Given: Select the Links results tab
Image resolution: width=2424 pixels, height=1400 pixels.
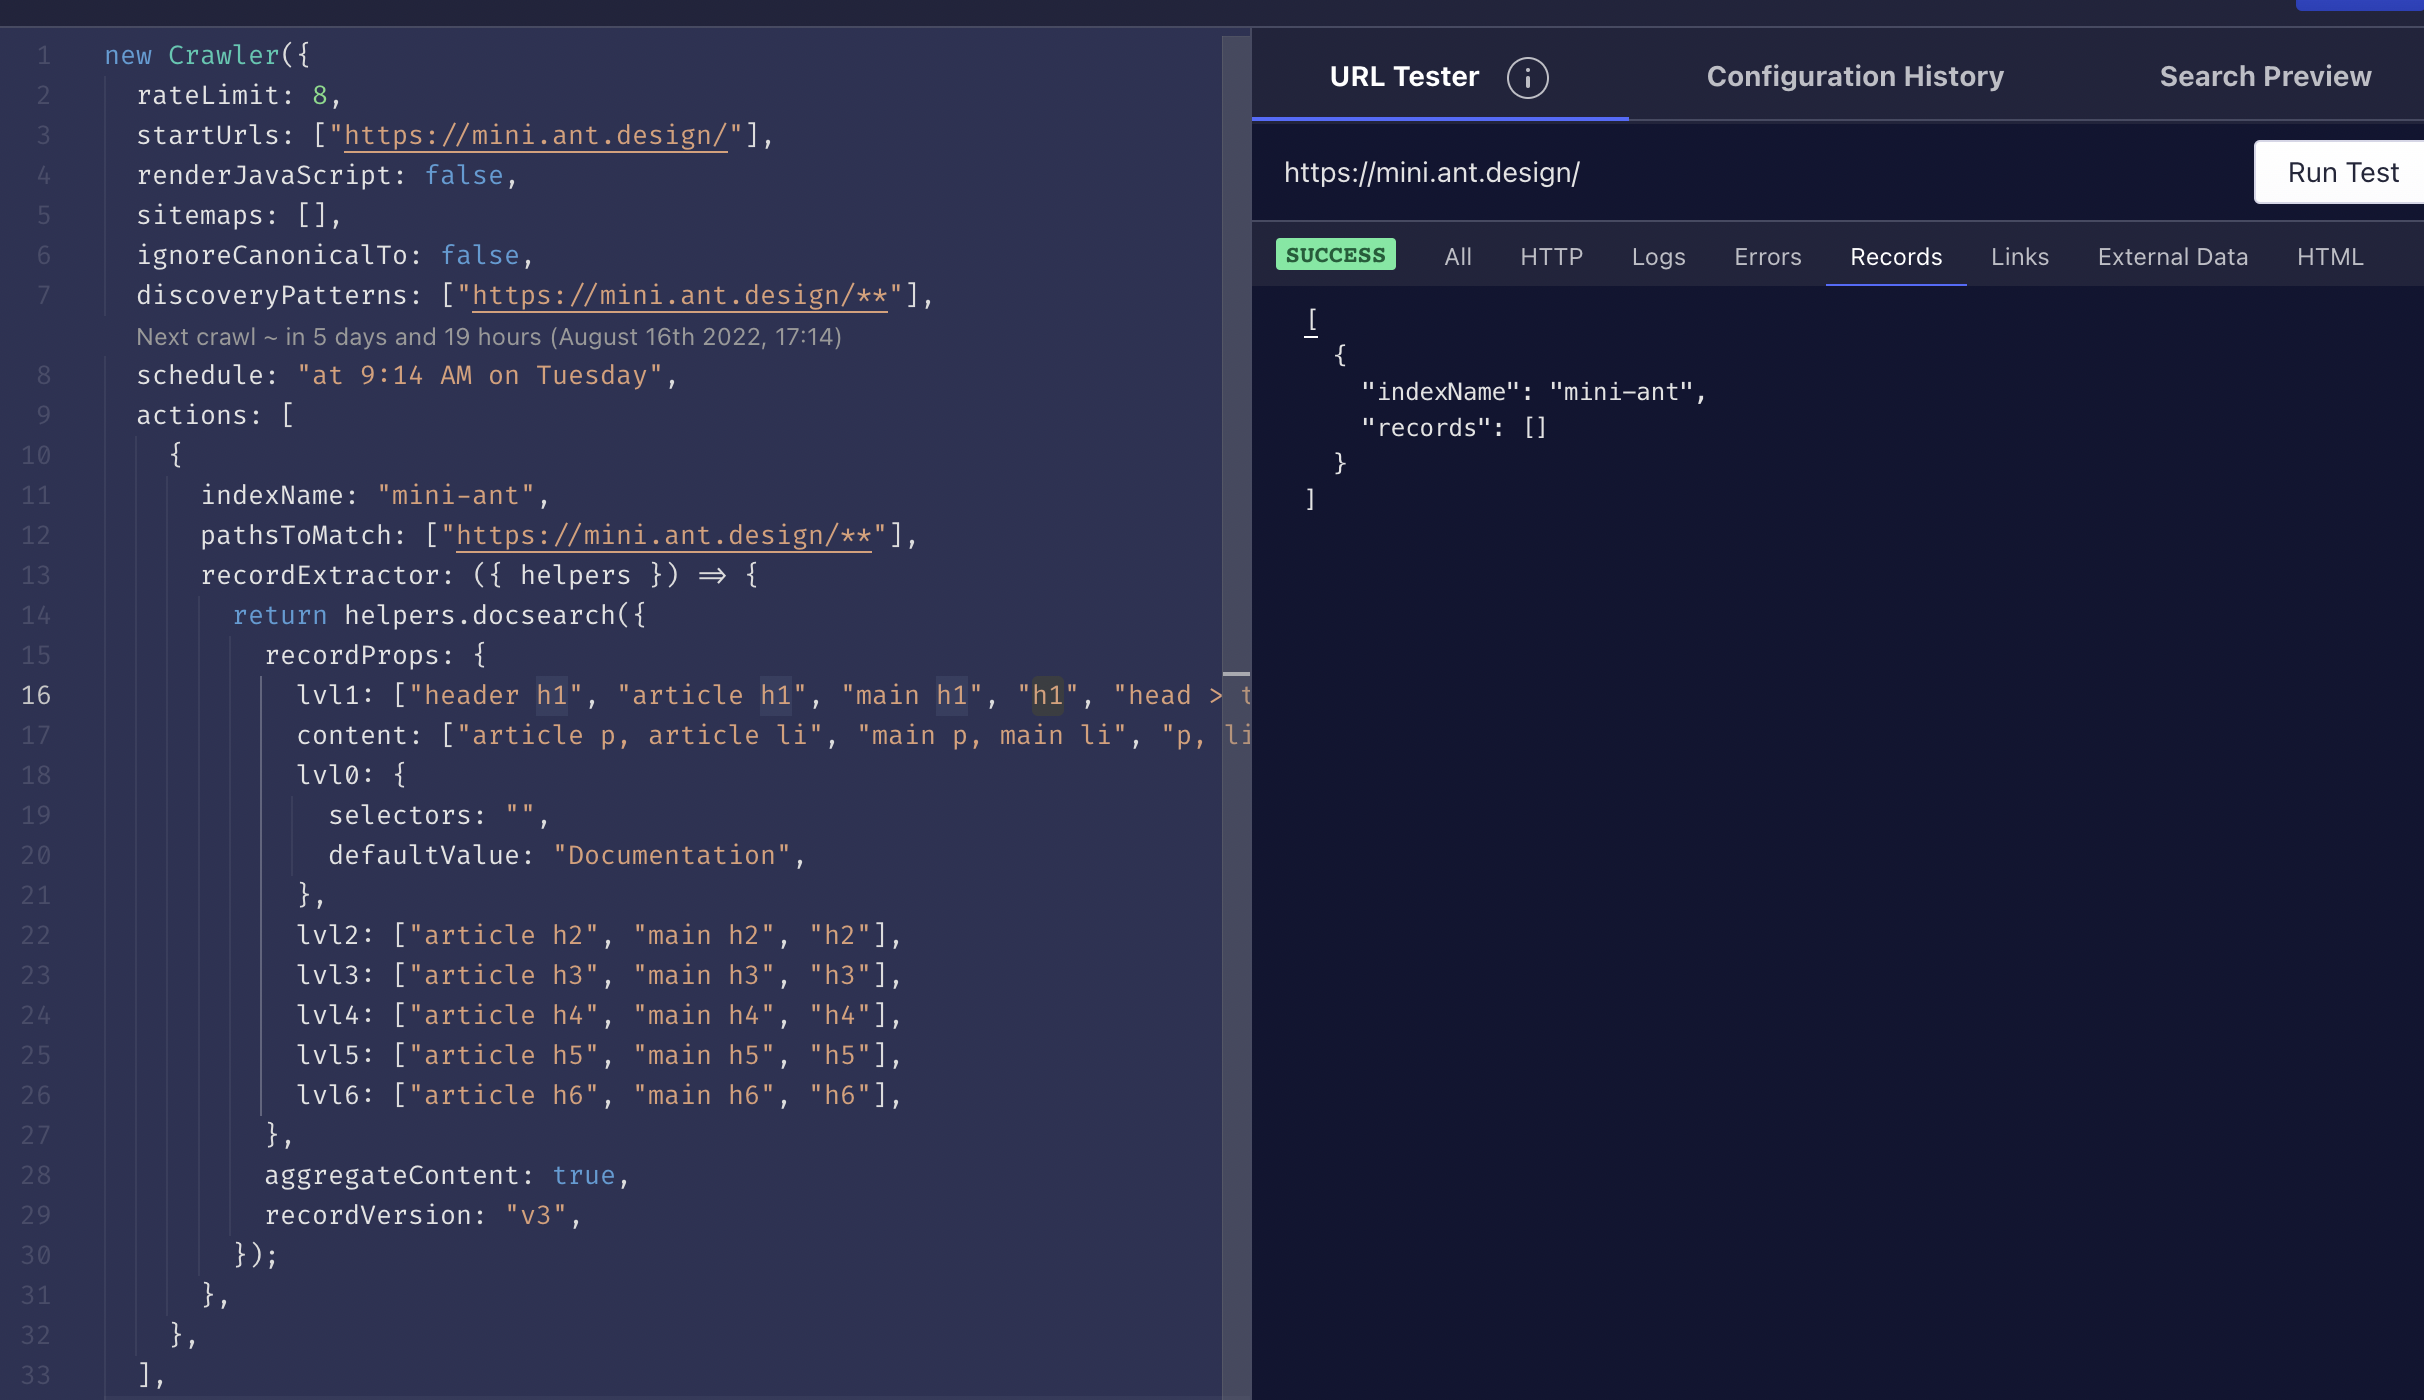Looking at the screenshot, I should click(x=2019, y=257).
